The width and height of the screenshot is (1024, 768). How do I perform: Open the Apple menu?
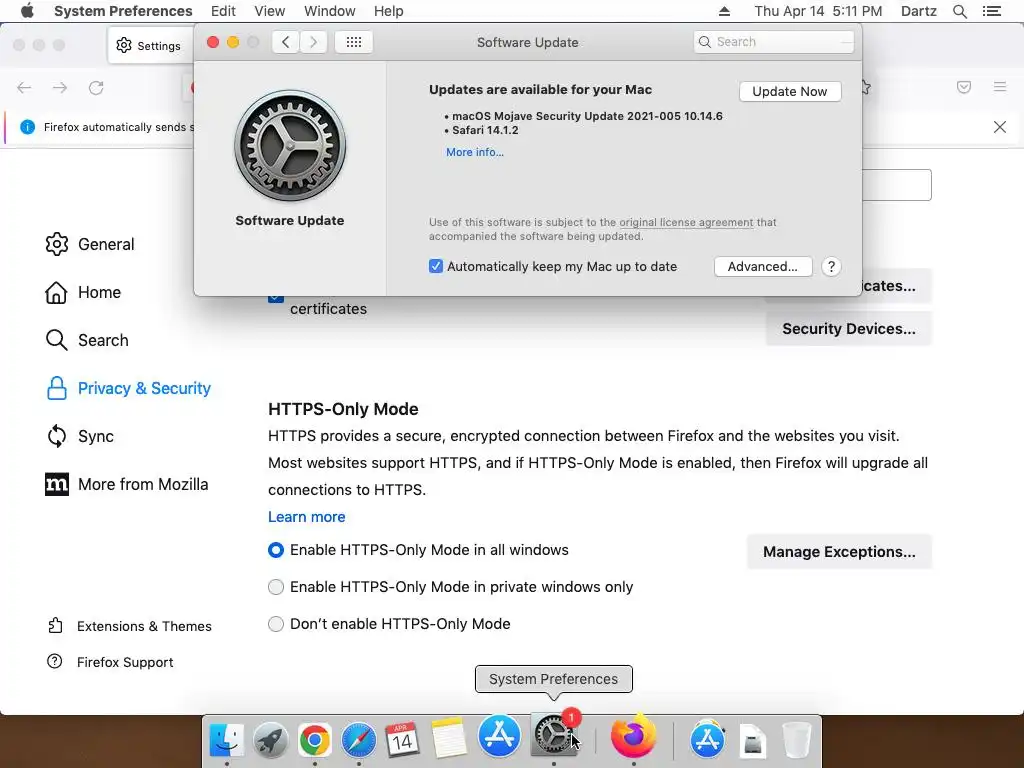[27, 11]
